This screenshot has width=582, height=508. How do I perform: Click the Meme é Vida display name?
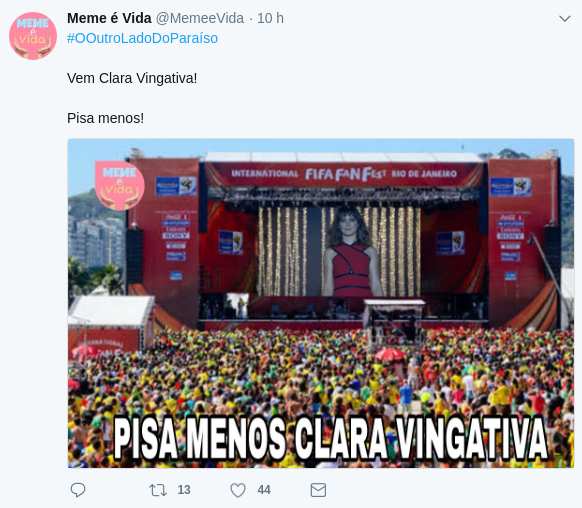pos(109,18)
